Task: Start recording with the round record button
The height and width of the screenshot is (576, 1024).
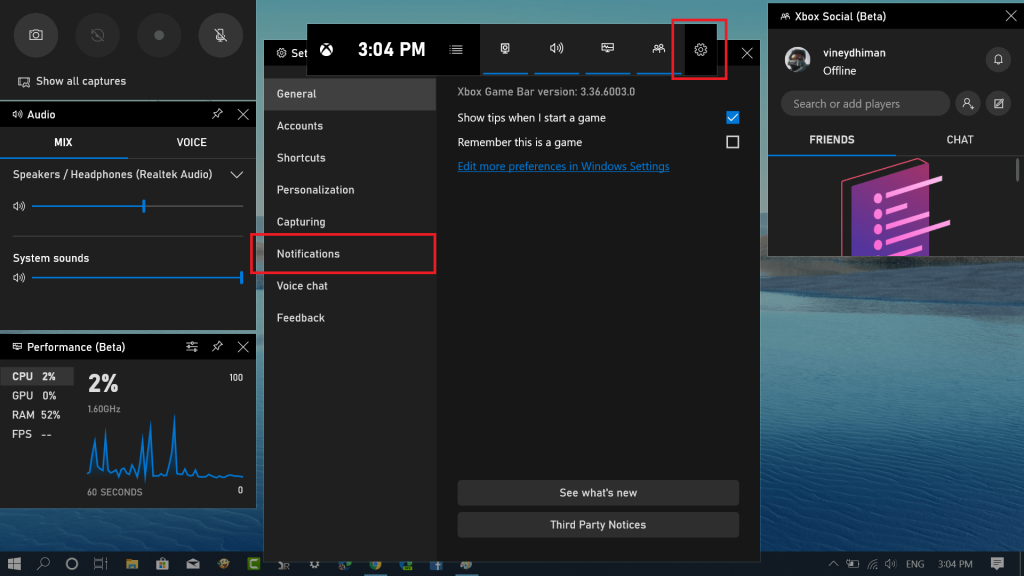Action: pyautogui.click(x=159, y=35)
